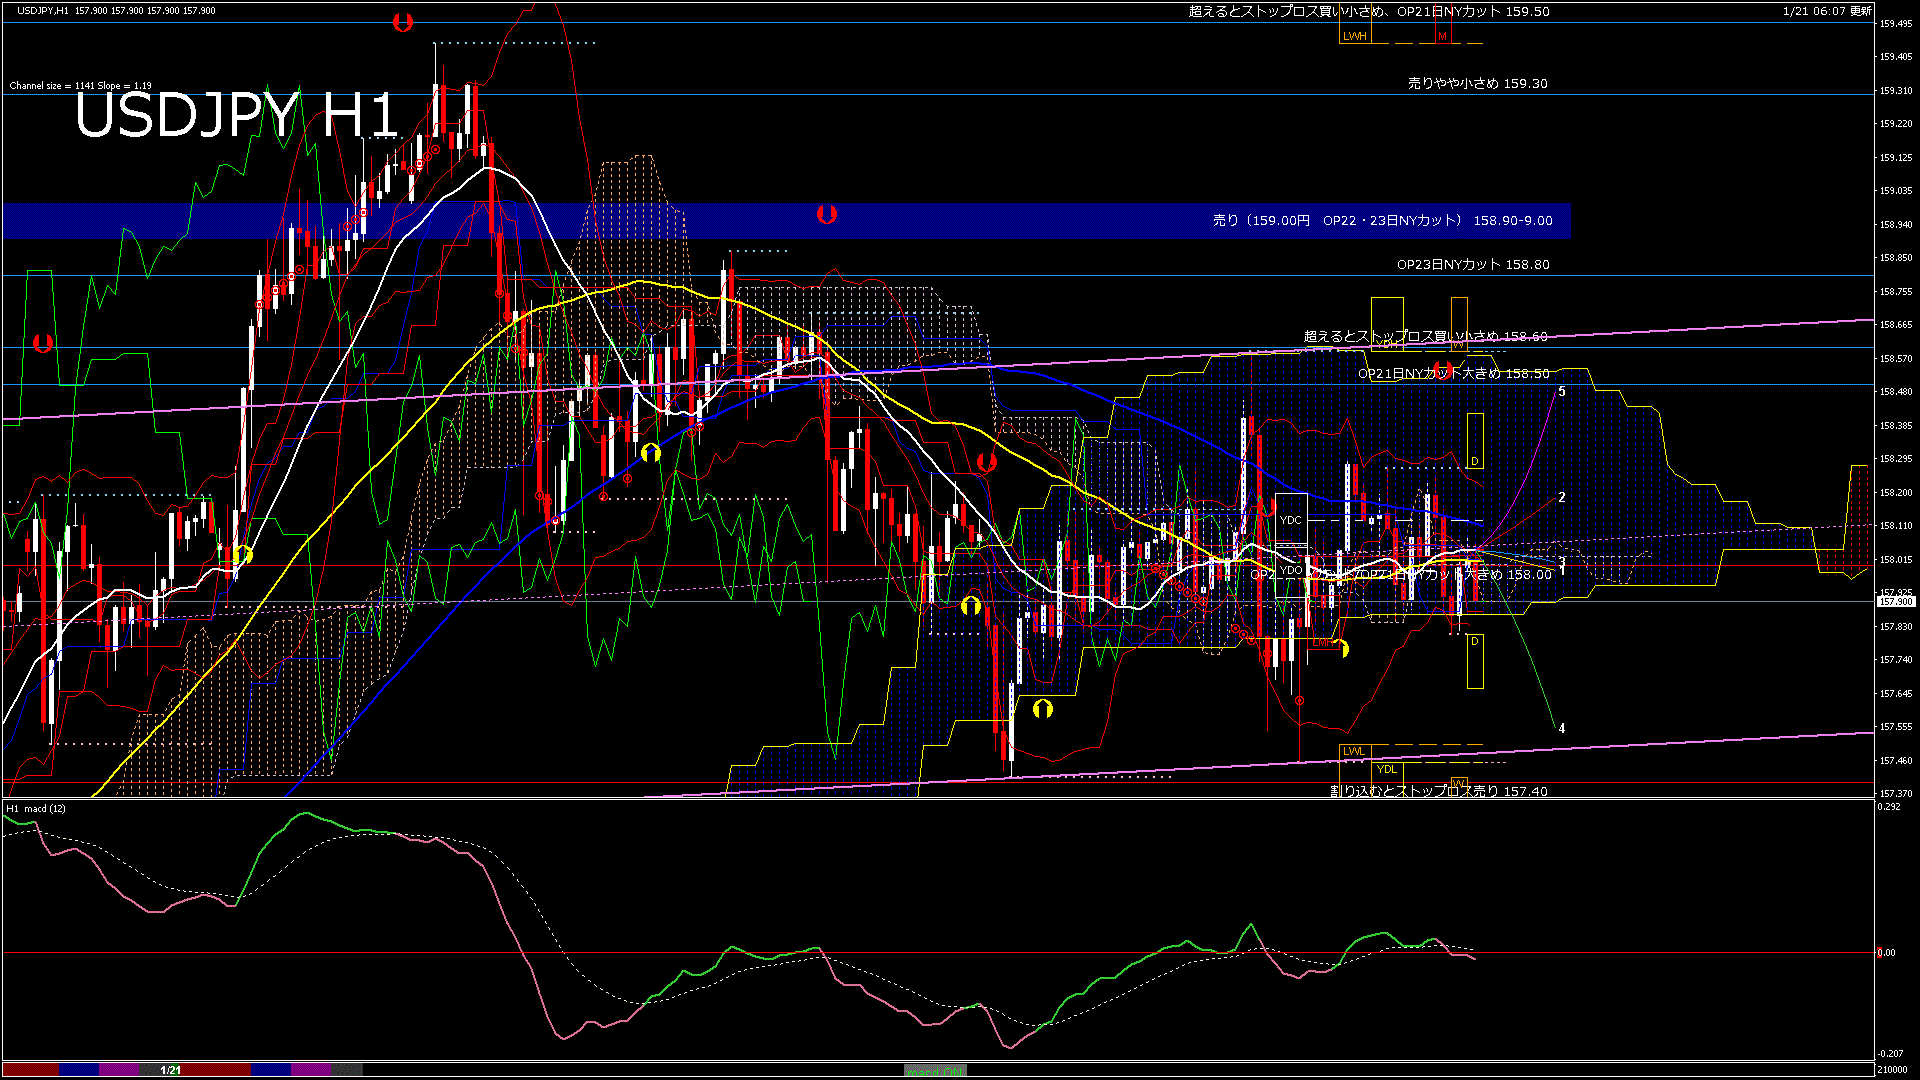Toggle the macd ON button
1920x1080 pixels.
[934, 1071]
